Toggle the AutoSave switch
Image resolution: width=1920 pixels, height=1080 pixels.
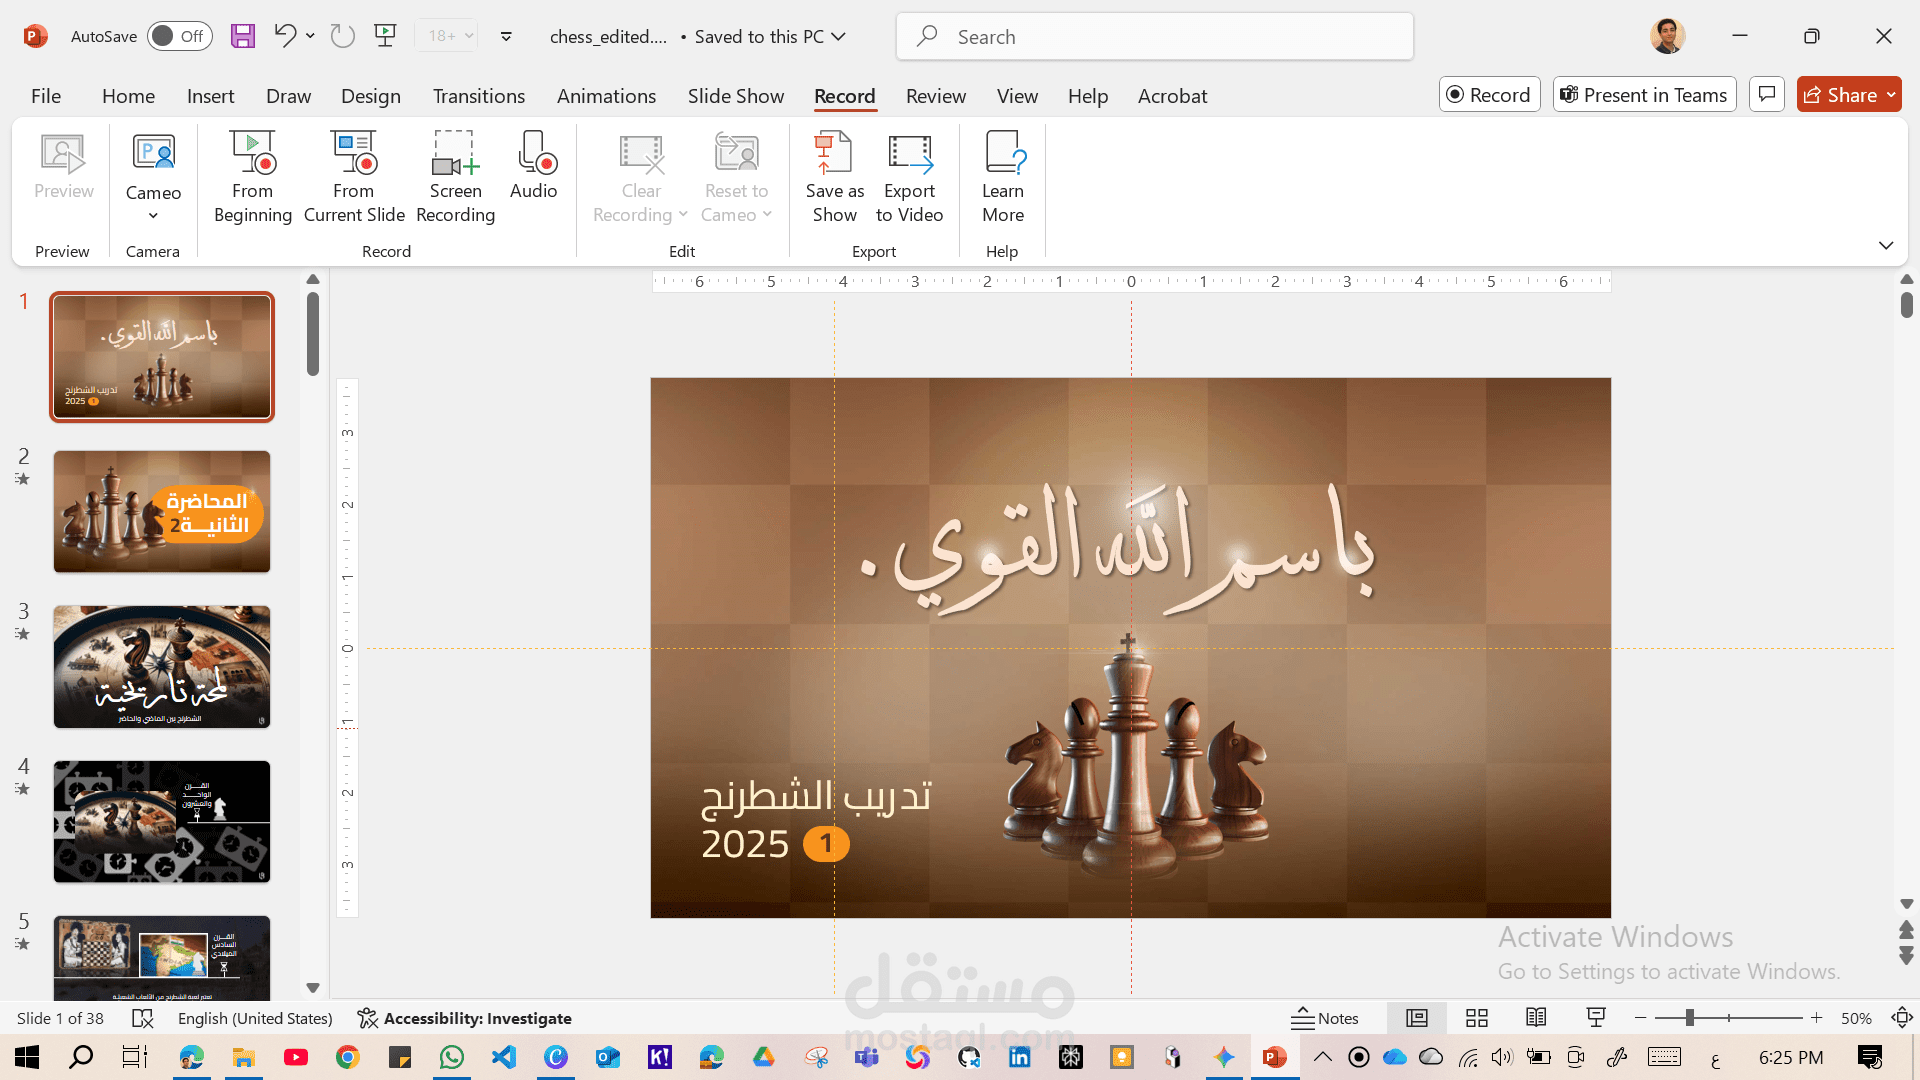pyautogui.click(x=179, y=37)
